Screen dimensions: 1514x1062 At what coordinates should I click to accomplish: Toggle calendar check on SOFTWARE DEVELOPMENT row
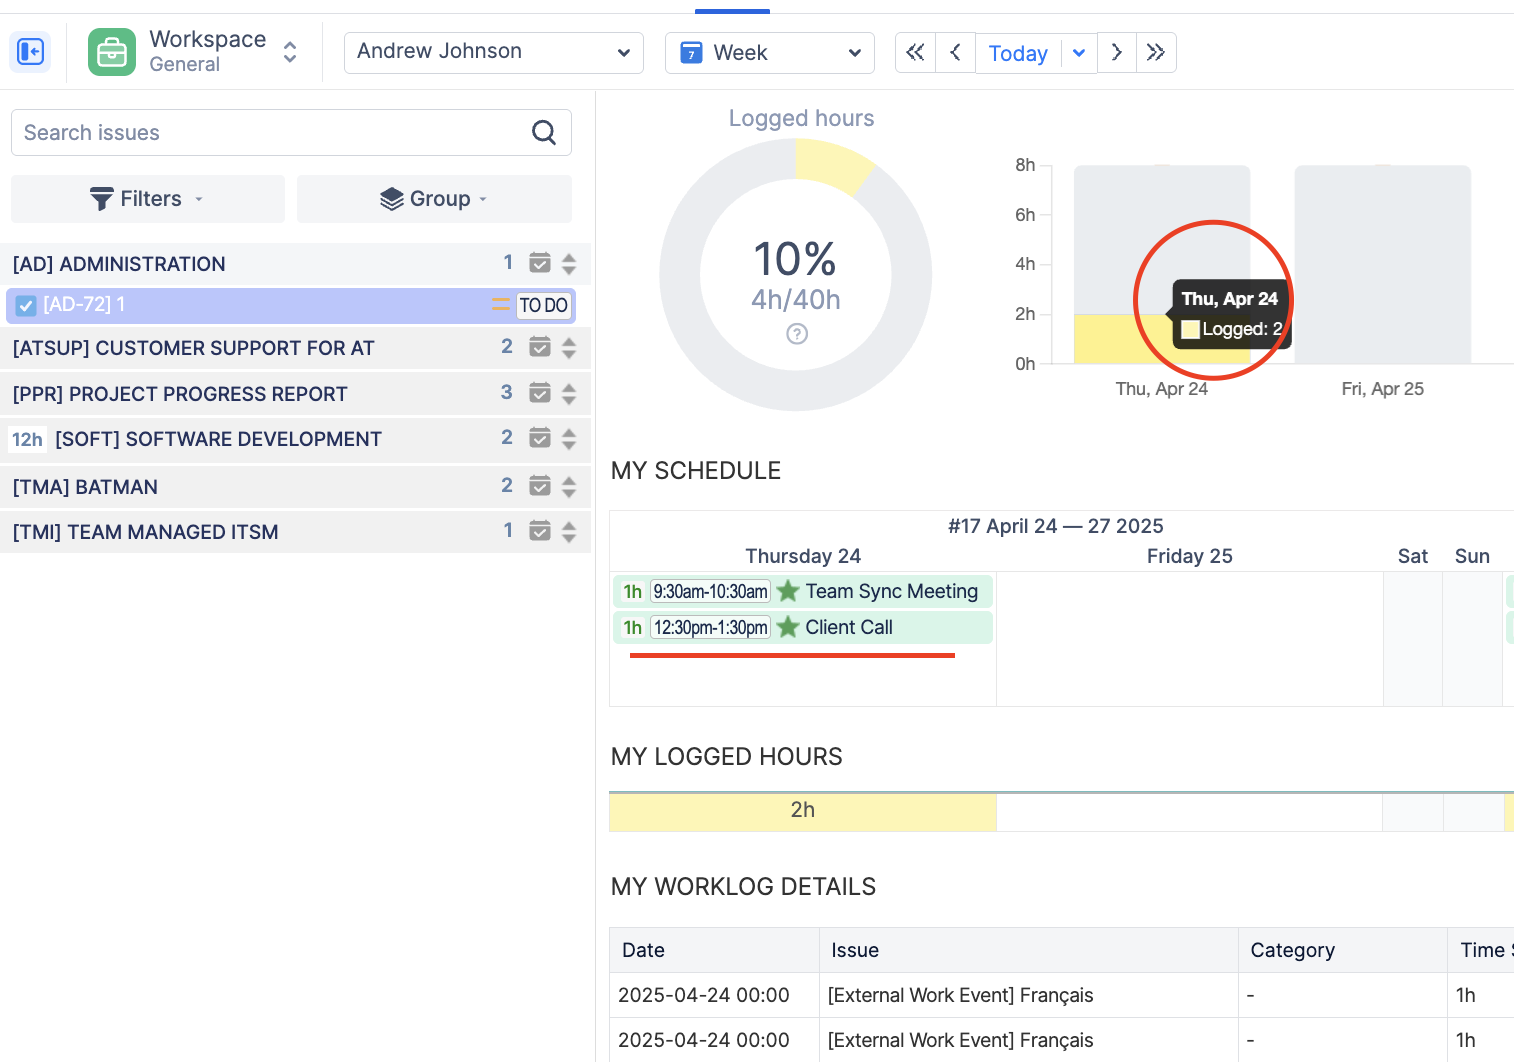[x=540, y=439]
